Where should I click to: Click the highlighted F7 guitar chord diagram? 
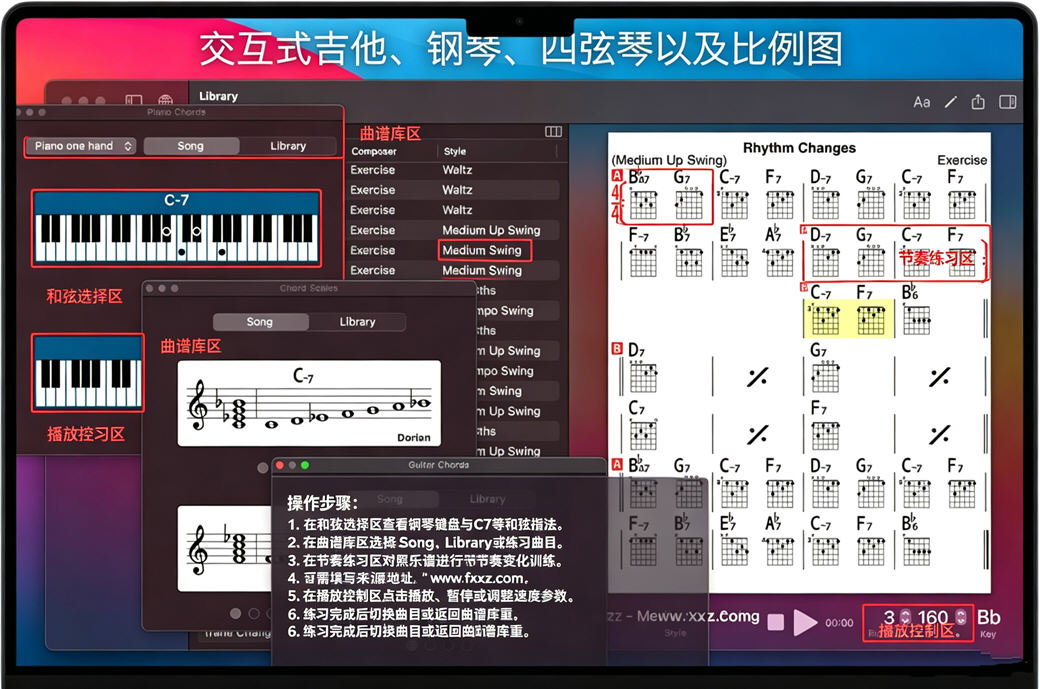tap(871, 318)
